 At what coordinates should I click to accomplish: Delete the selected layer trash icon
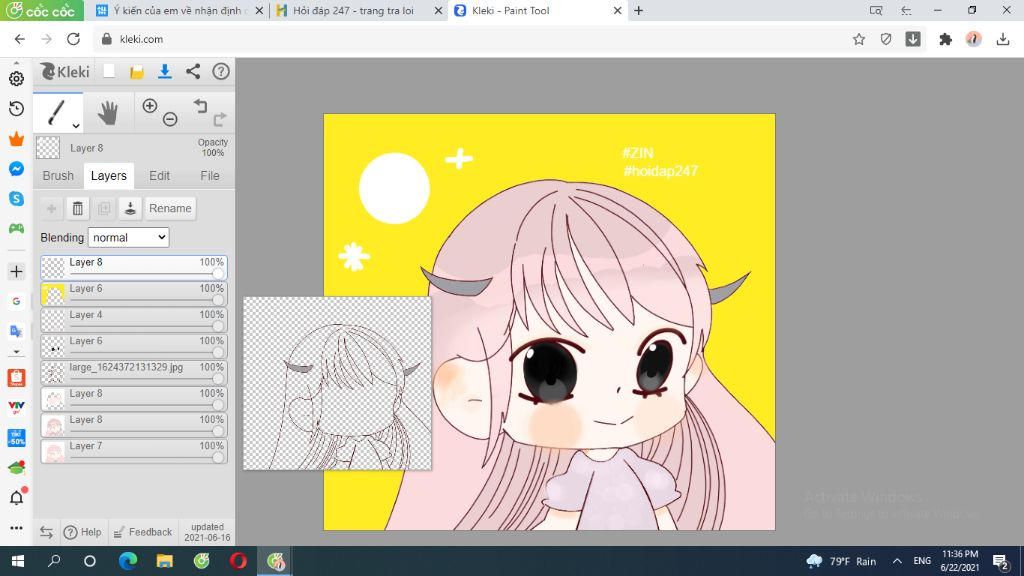78,208
